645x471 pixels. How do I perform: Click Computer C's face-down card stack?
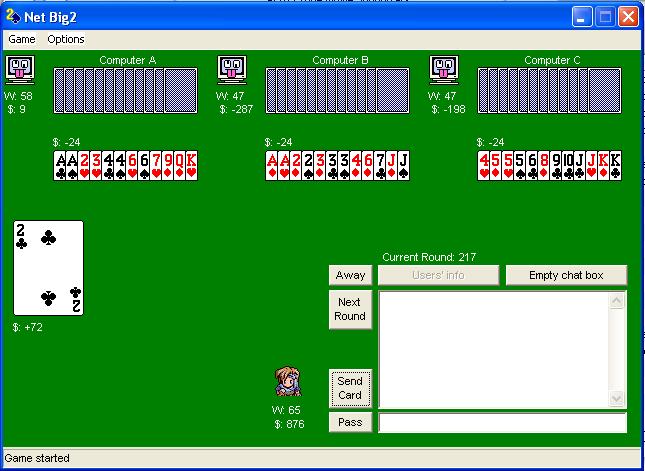(550, 90)
